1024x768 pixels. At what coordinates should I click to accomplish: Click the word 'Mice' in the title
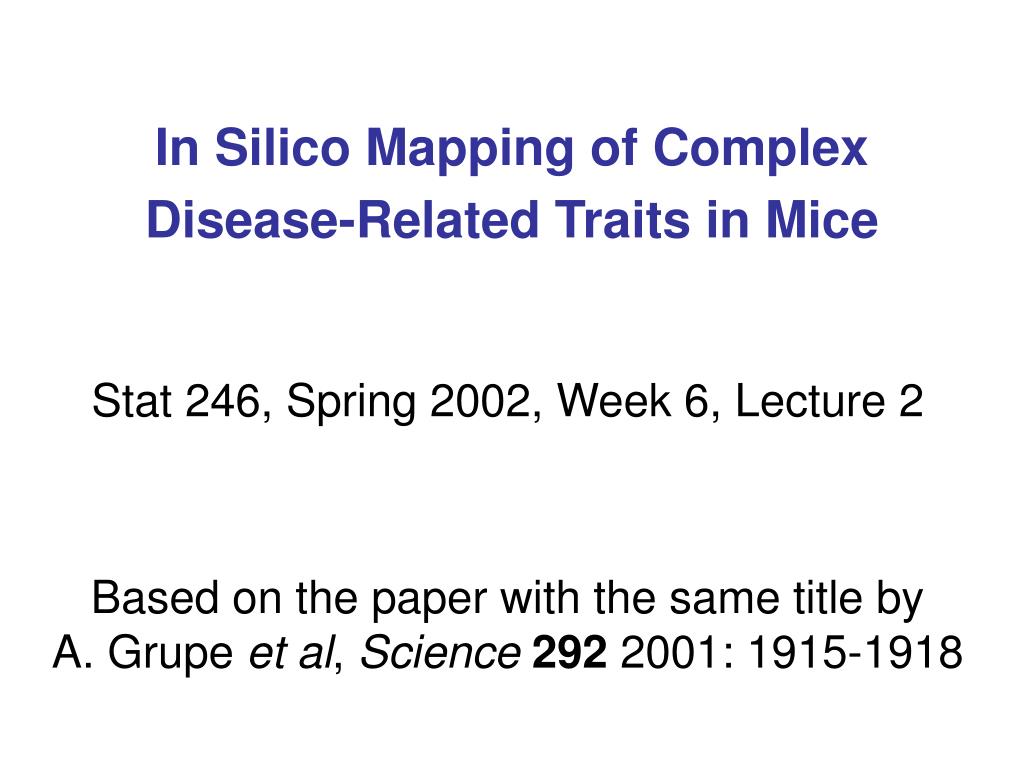[822, 219]
